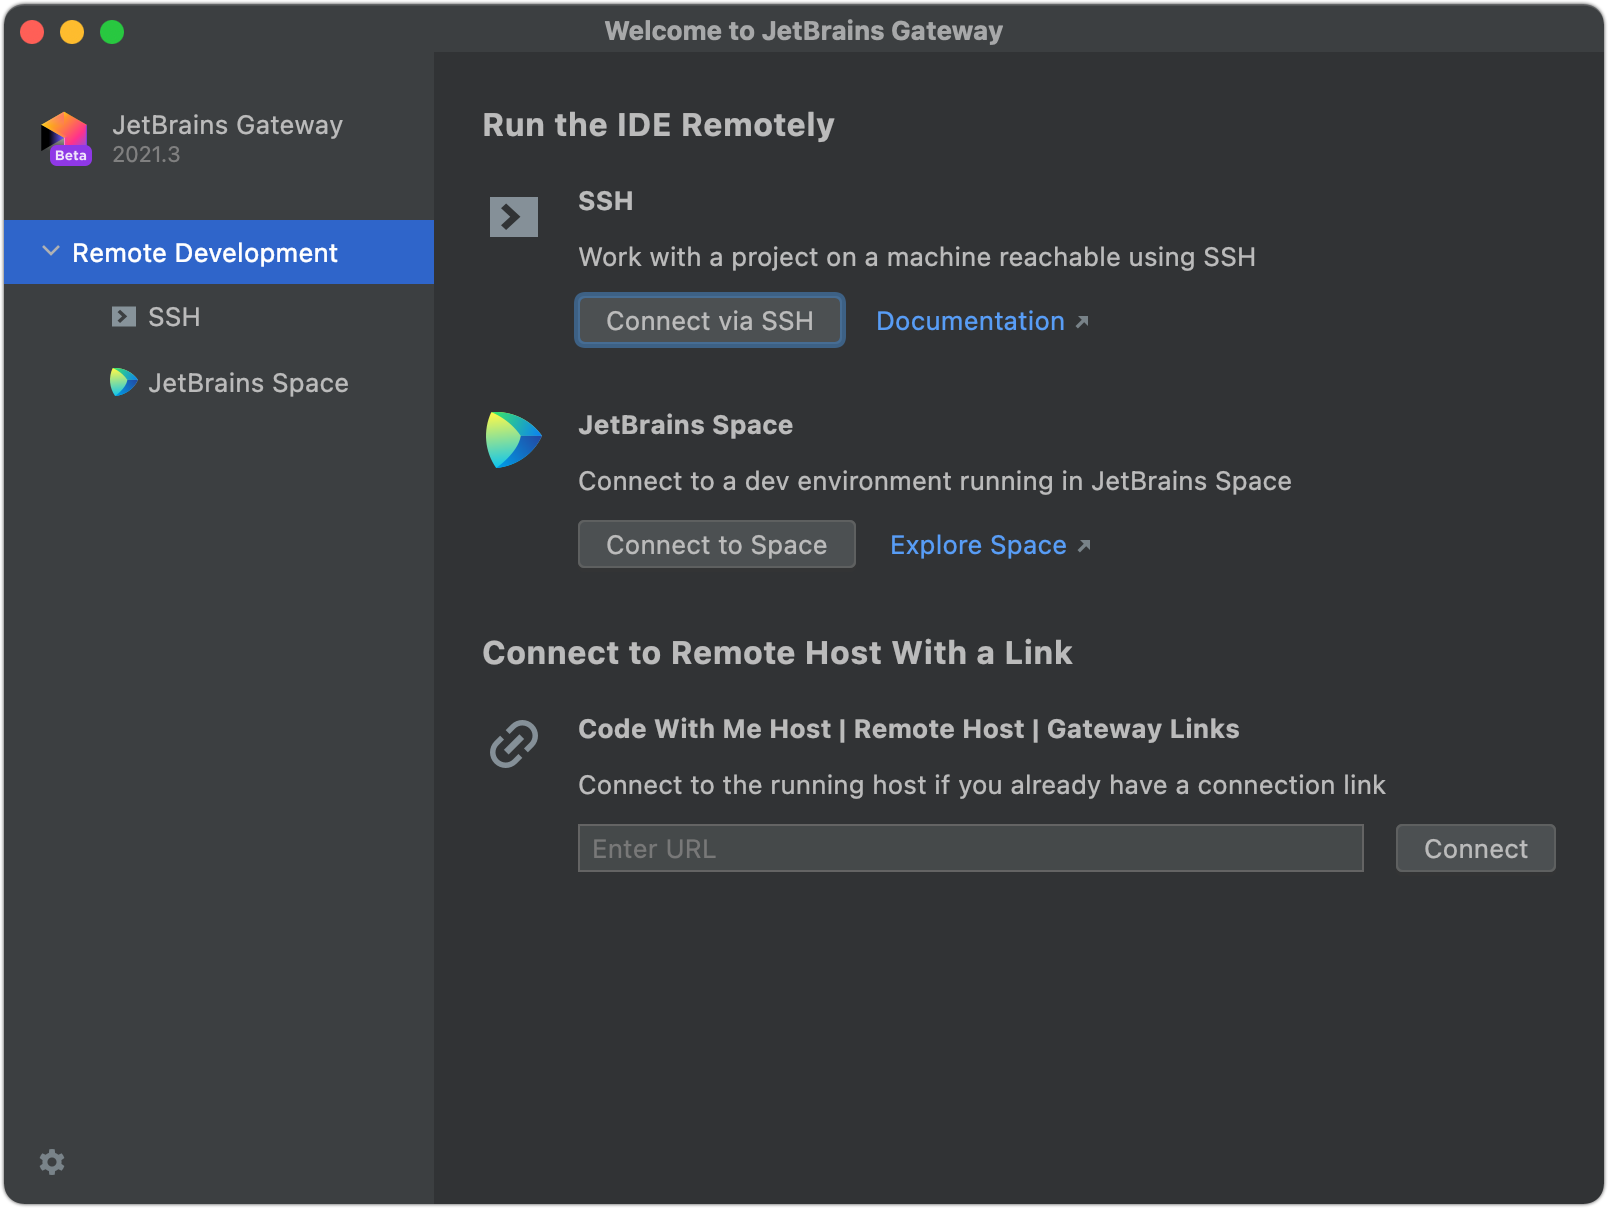Select JetBrains Space in the sidebar

click(249, 382)
